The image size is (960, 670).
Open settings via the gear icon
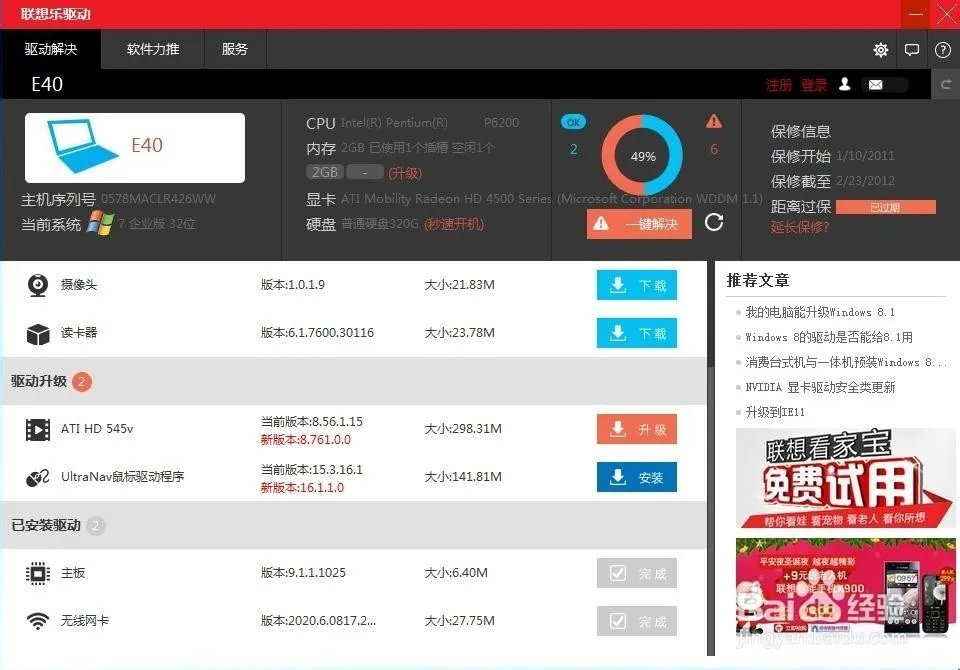click(881, 49)
